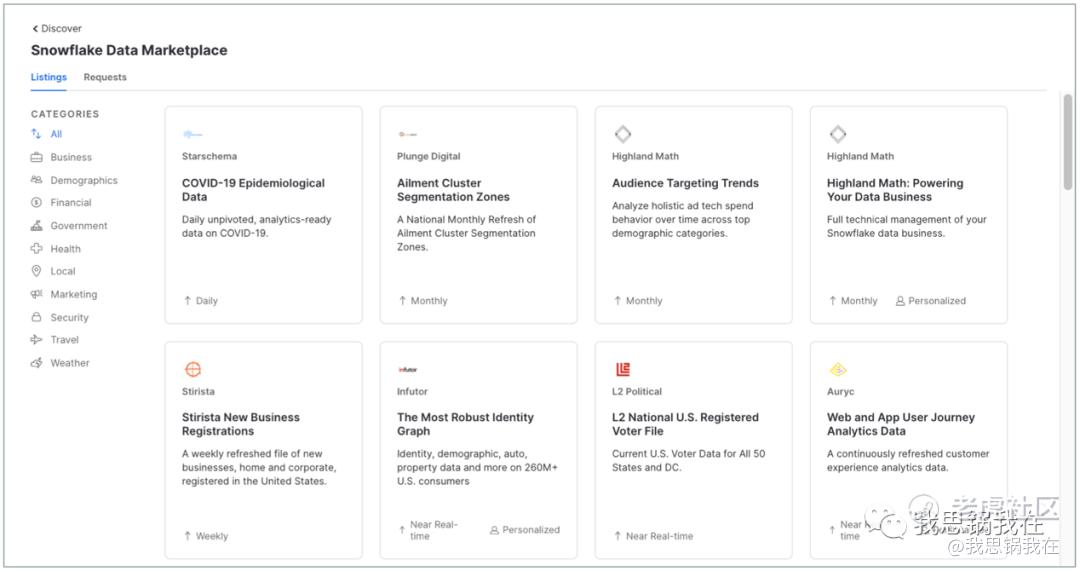Switch to the Listings tab
The image size is (1080, 571).
pos(49,77)
